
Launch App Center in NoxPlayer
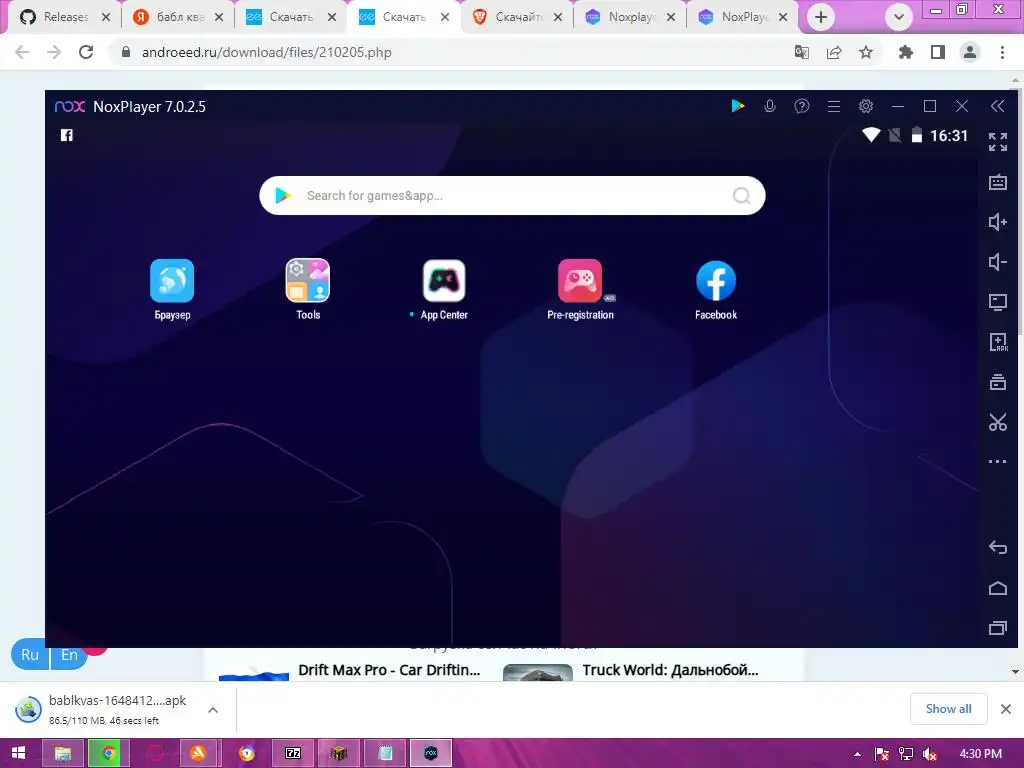[x=444, y=281]
